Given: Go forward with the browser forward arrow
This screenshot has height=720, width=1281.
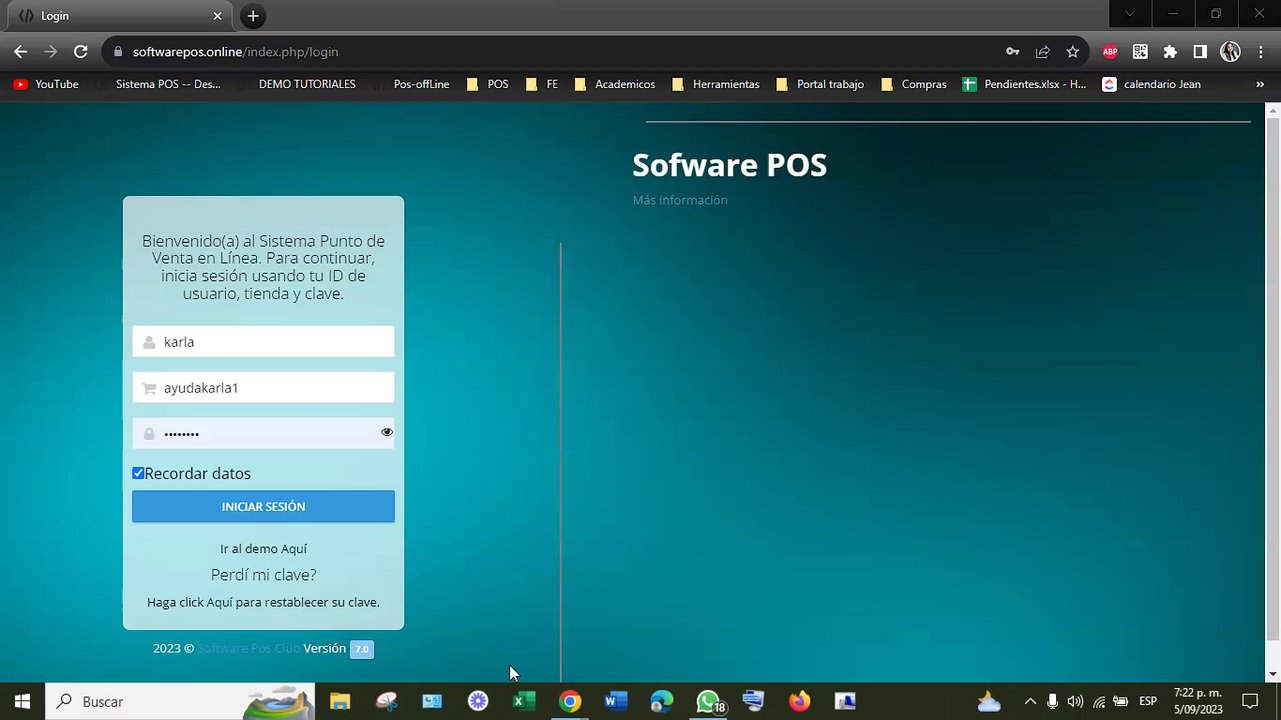Looking at the screenshot, I should (50, 52).
